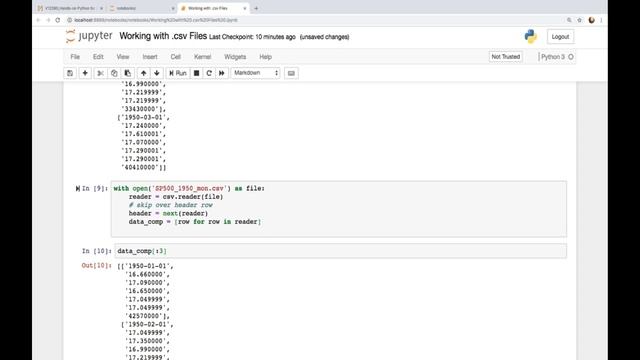Open the Cell menu
This screenshot has height=360, width=640.
coord(176,57)
